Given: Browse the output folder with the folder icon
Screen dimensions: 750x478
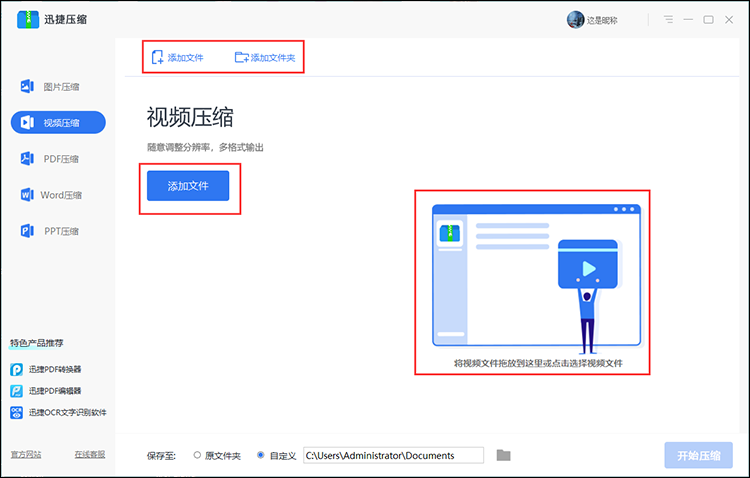Looking at the screenshot, I should click(x=504, y=455).
